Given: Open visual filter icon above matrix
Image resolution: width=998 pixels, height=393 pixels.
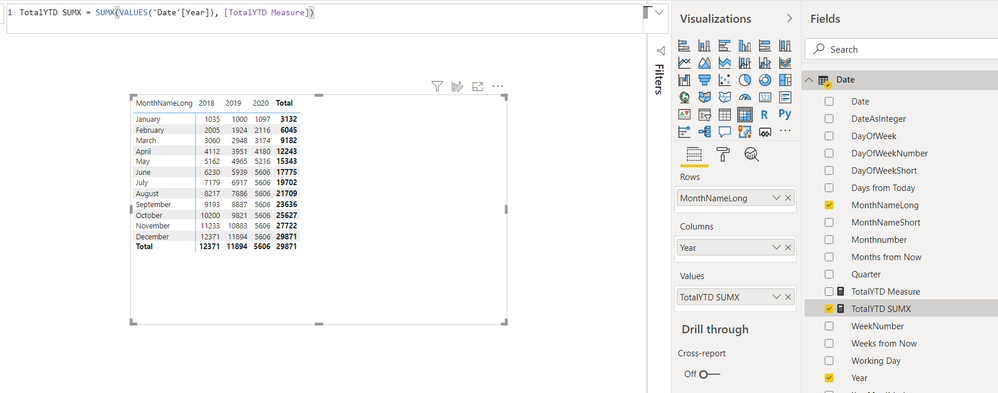Looking at the screenshot, I should pyautogui.click(x=437, y=86).
